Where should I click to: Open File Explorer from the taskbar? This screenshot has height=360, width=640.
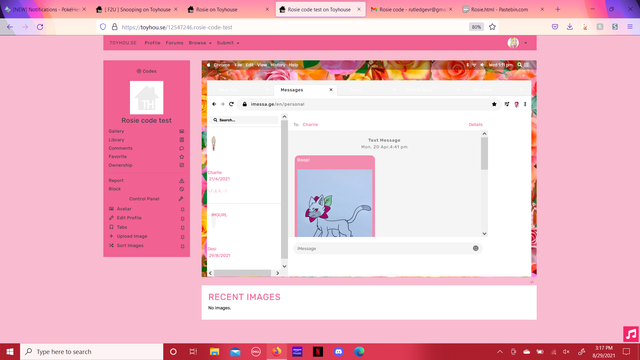pos(214,351)
